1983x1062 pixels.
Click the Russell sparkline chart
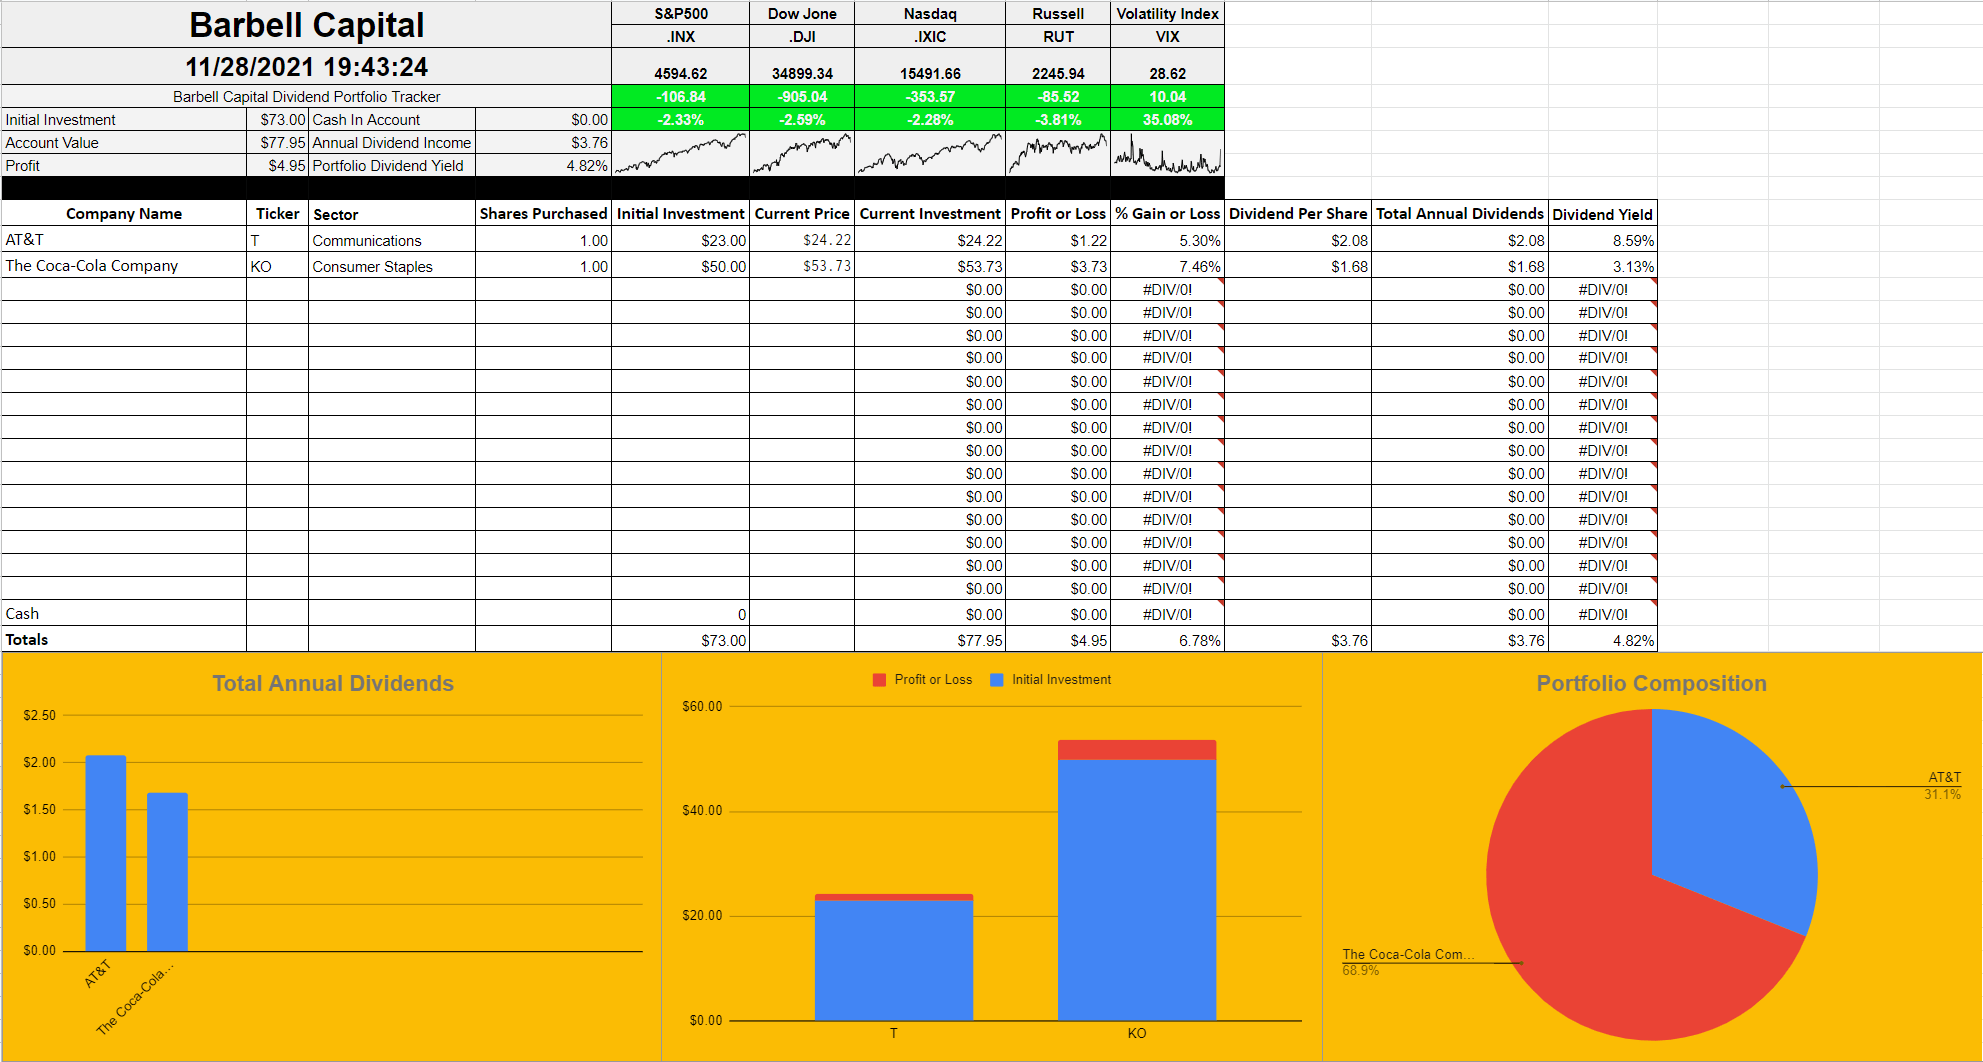1058,154
